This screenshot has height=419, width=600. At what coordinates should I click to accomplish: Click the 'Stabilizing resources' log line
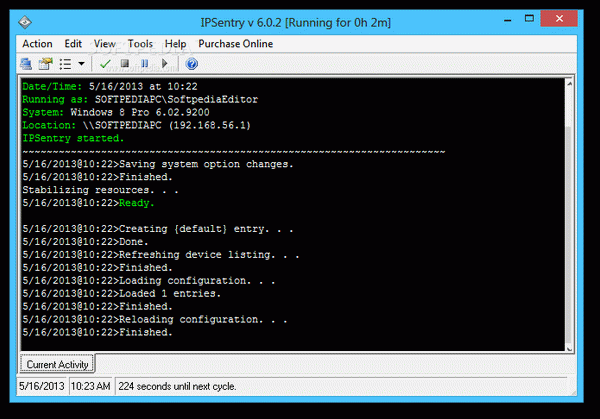click(100, 190)
